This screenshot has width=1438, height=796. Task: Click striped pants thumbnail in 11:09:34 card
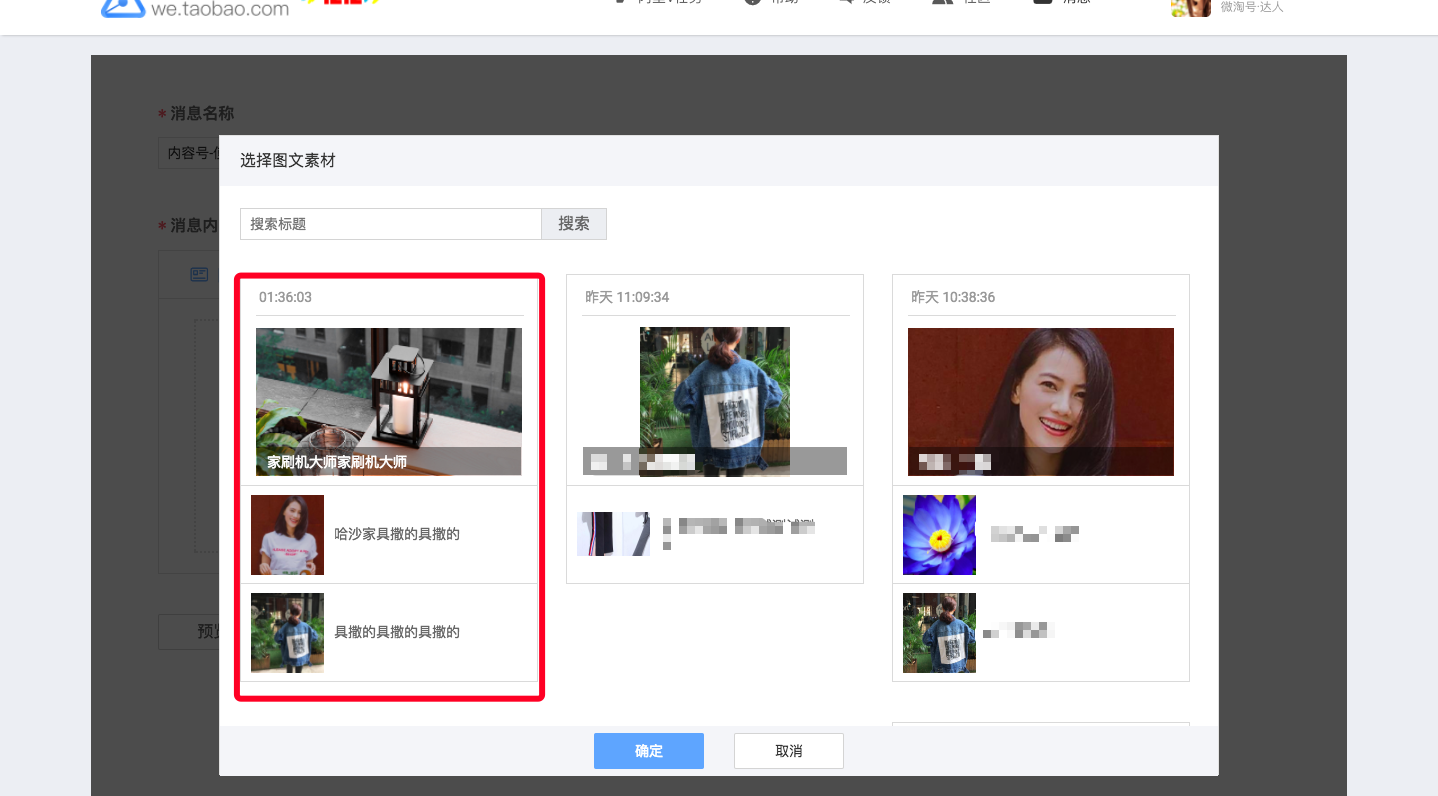click(x=613, y=534)
